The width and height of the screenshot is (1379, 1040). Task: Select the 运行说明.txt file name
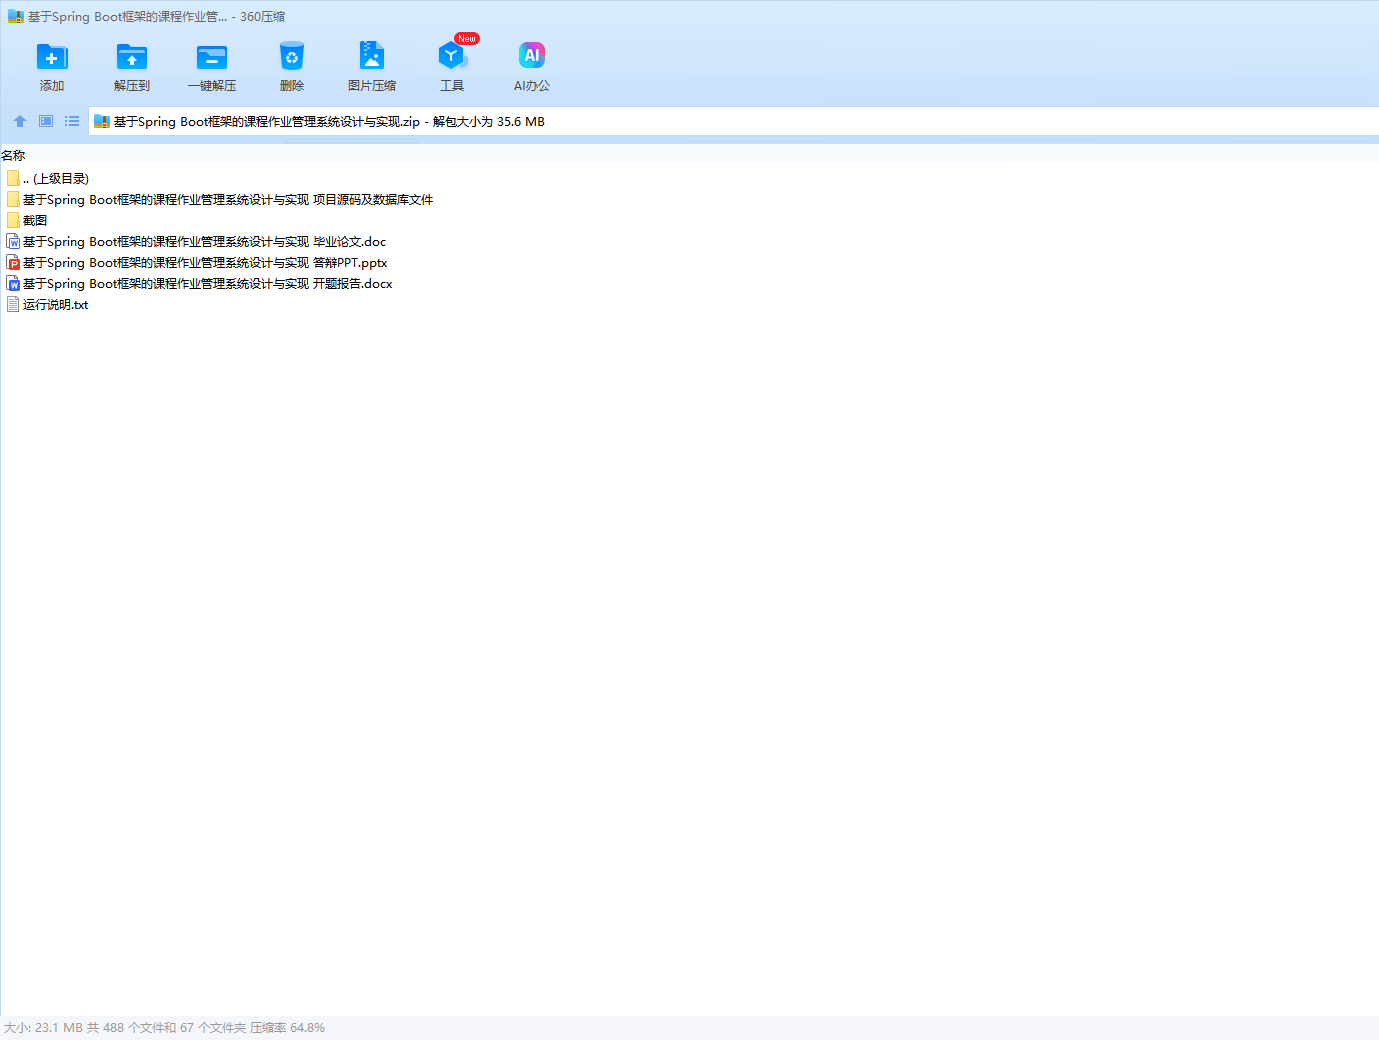tap(56, 305)
